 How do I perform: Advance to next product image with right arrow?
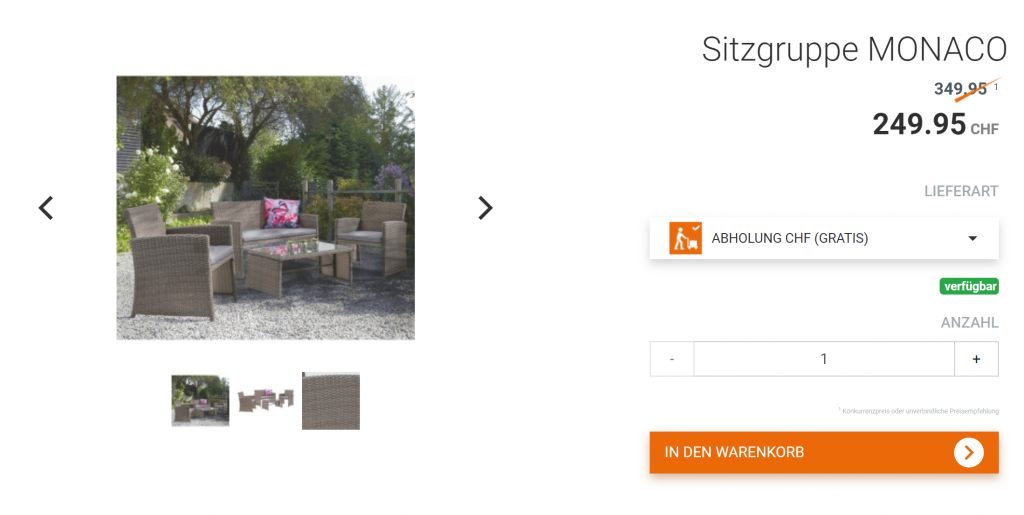pyautogui.click(x=485, y=208)
